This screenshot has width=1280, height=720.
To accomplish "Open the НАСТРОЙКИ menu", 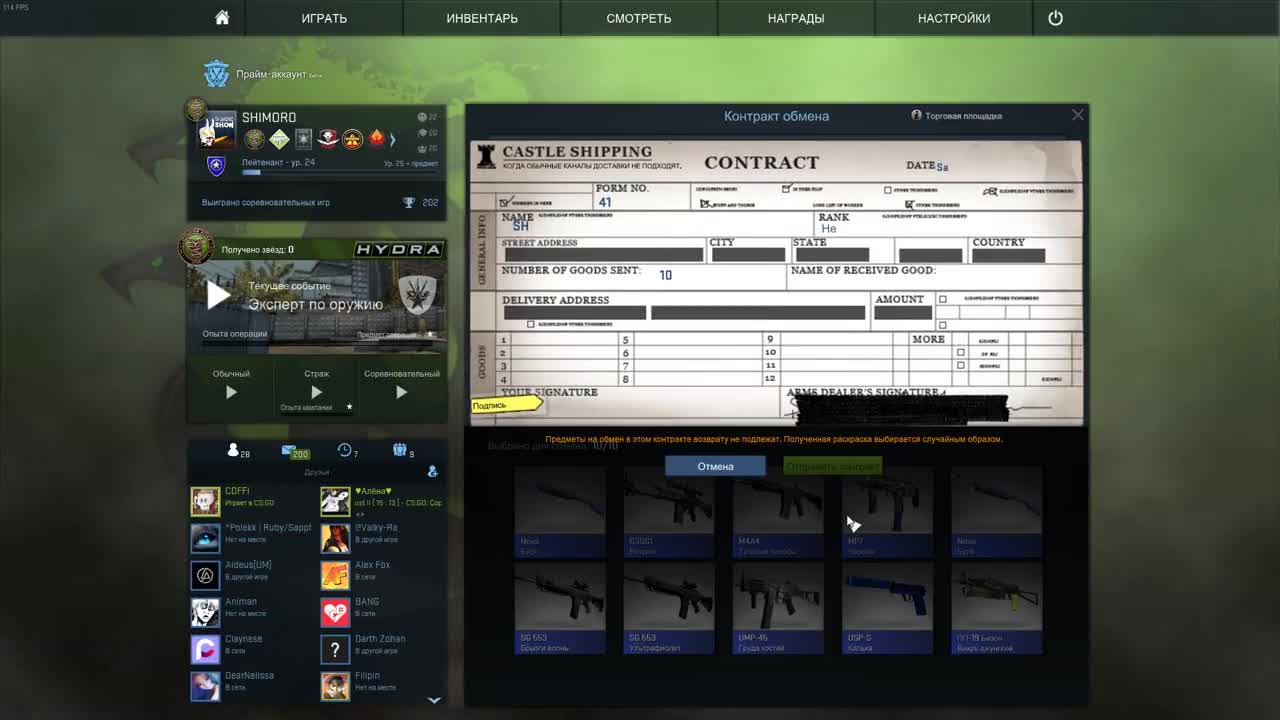I will coord(954,18).
